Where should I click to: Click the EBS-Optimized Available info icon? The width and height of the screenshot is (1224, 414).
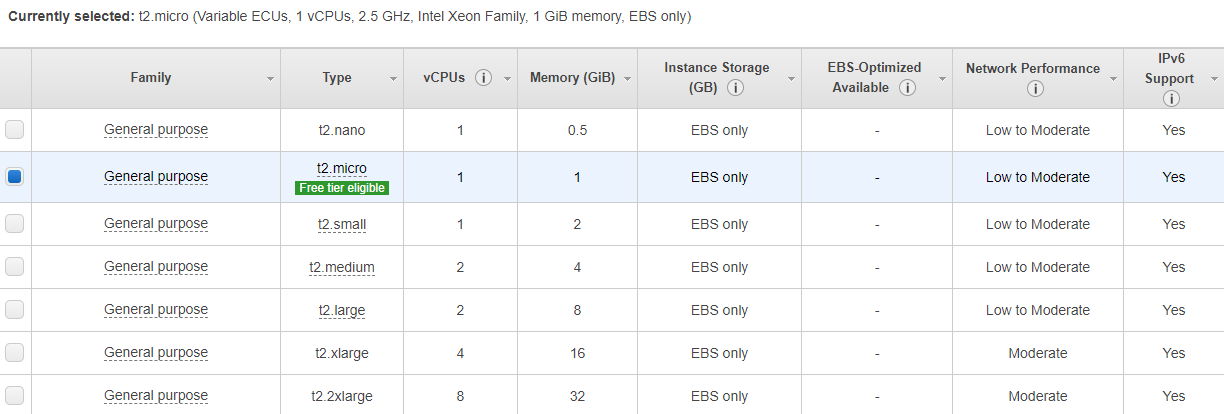click(x=907, y=88)
